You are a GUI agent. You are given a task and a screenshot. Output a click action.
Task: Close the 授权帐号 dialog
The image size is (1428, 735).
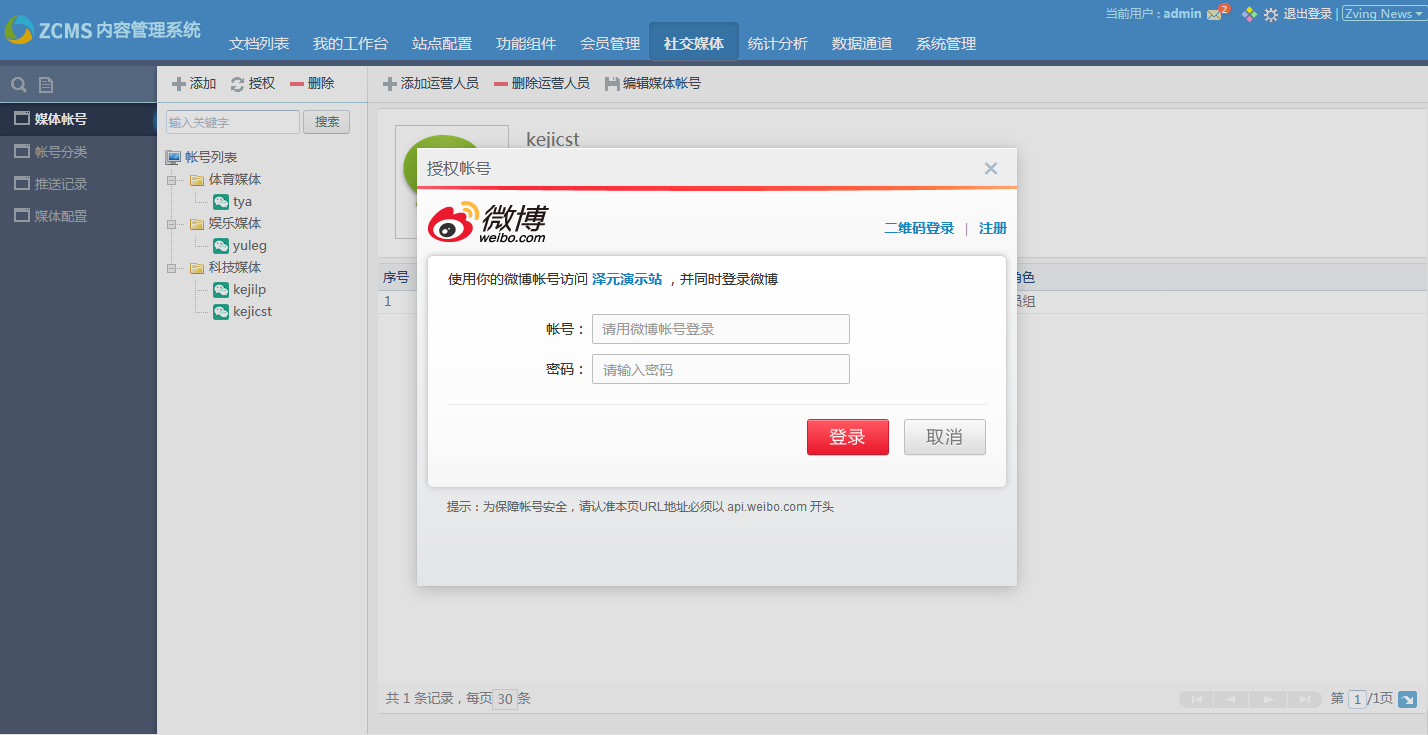point(990,168)
